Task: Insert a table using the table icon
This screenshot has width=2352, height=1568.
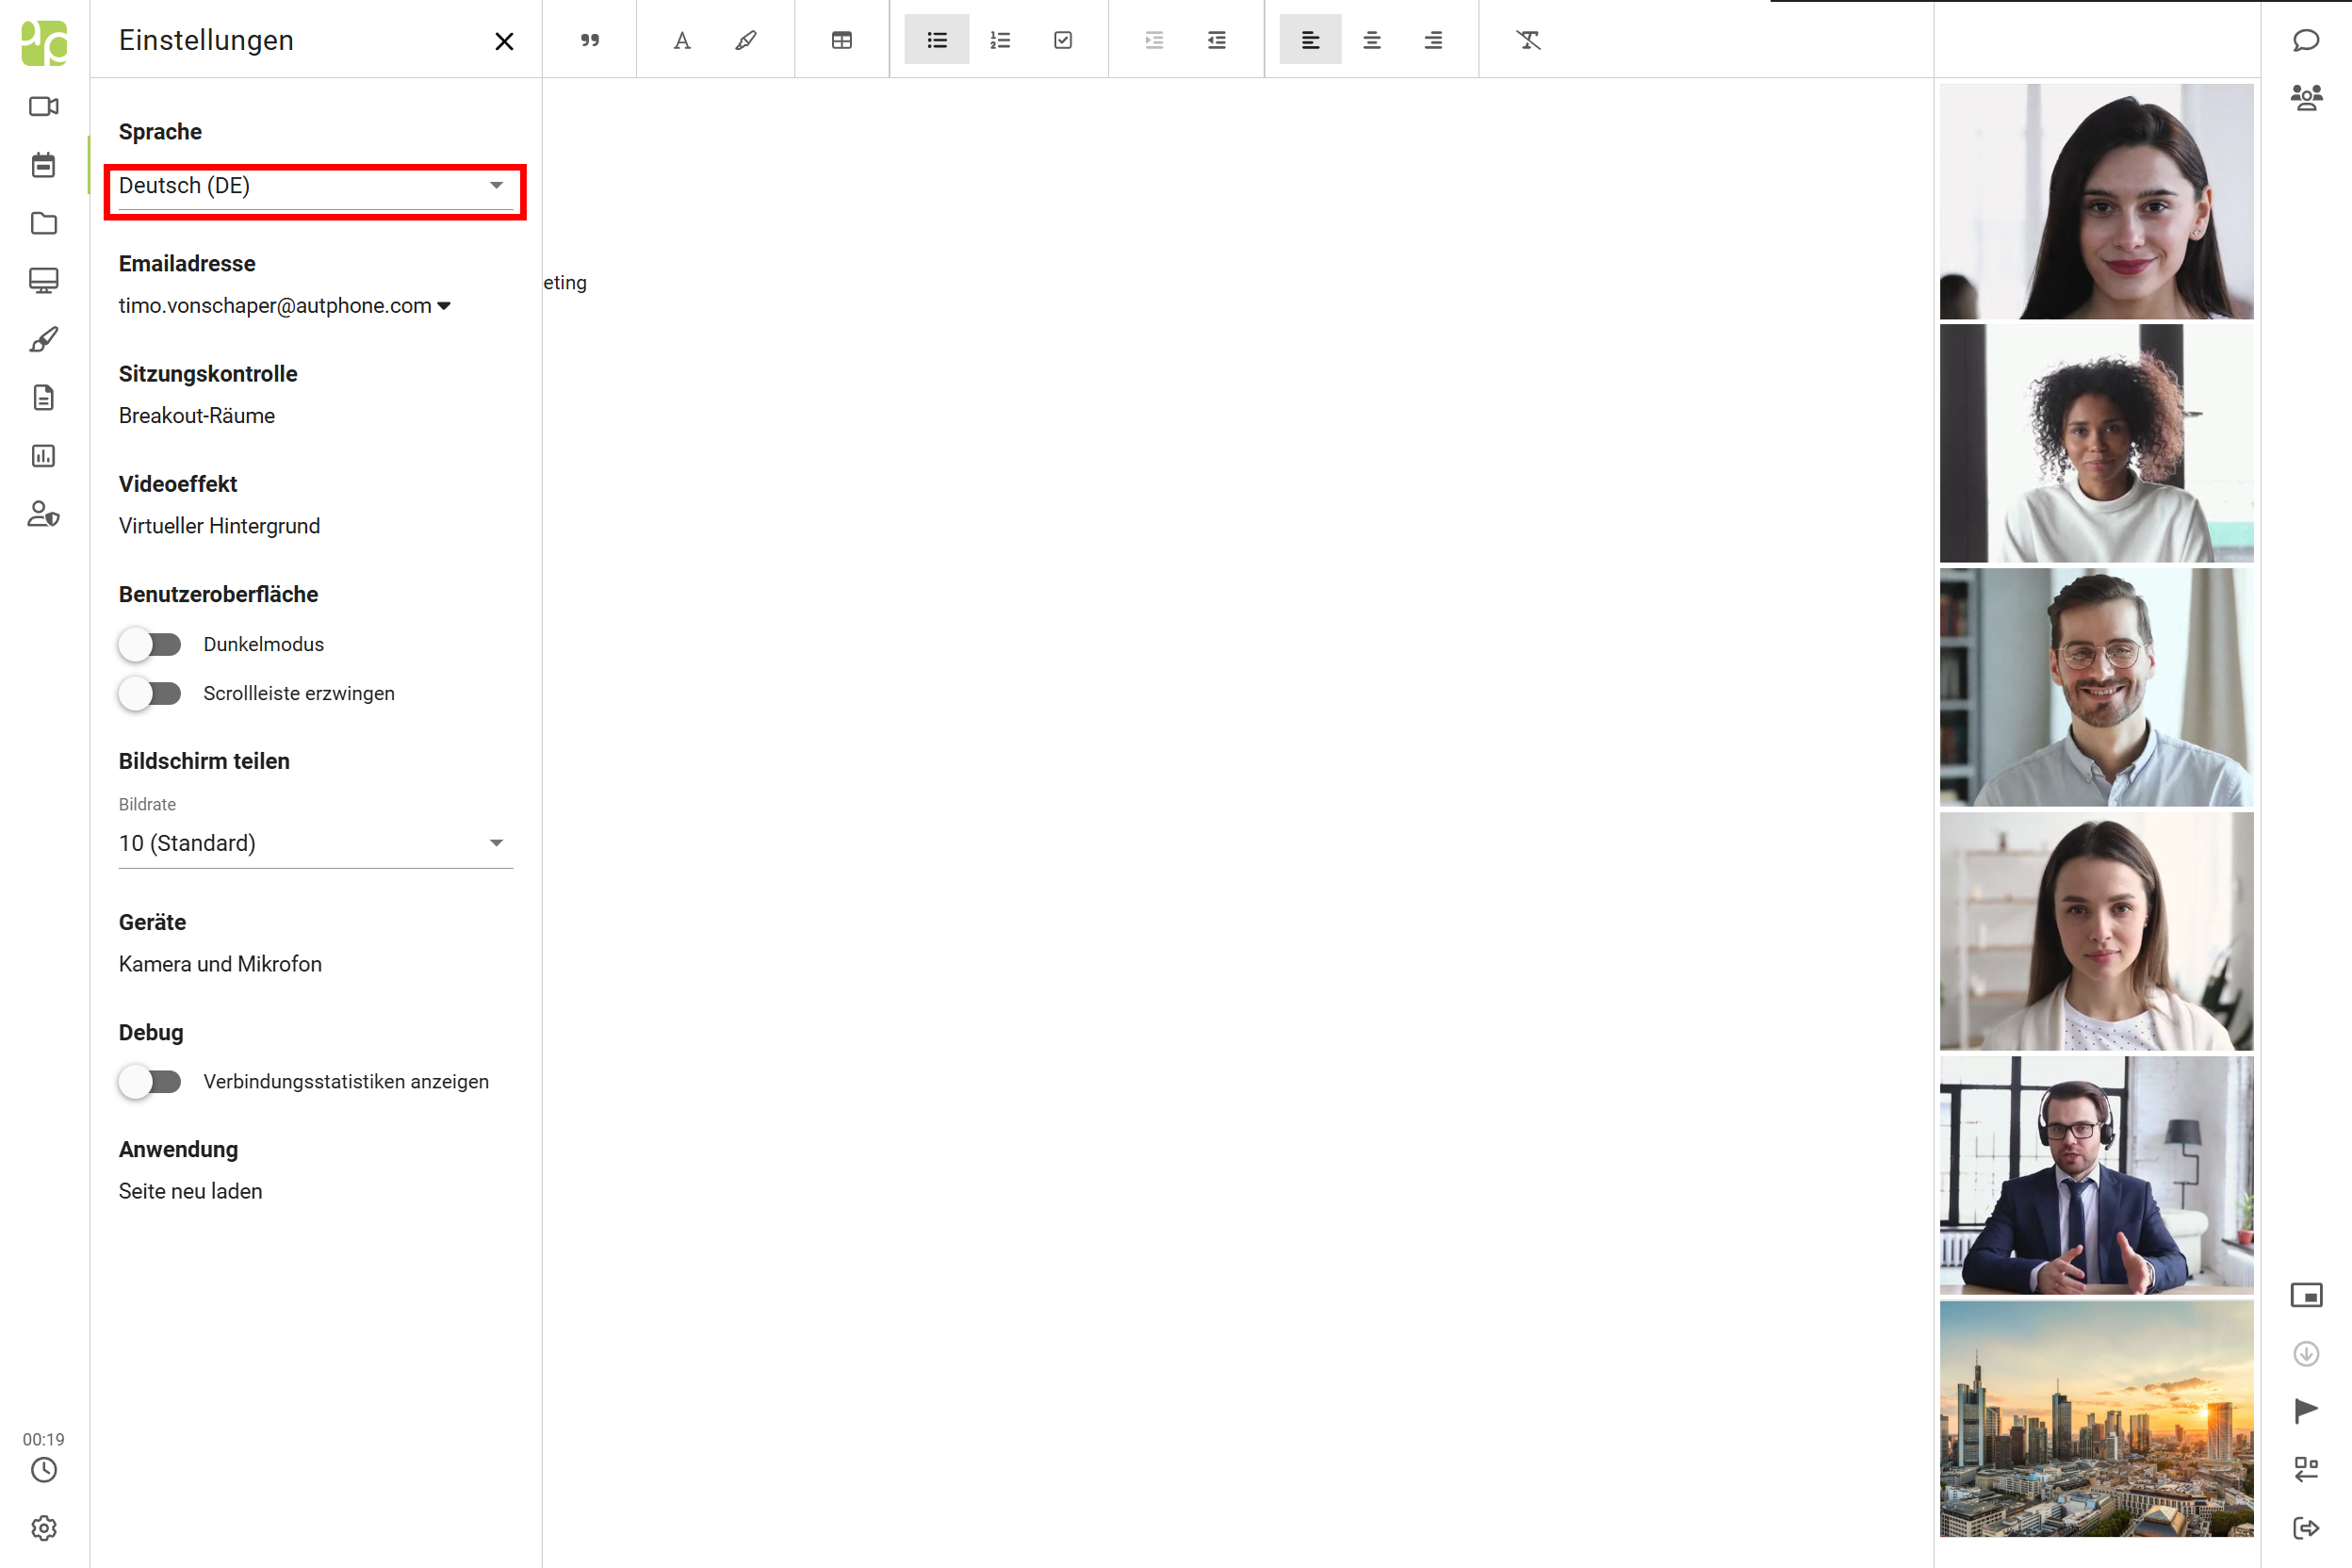Action: point(842,40)
